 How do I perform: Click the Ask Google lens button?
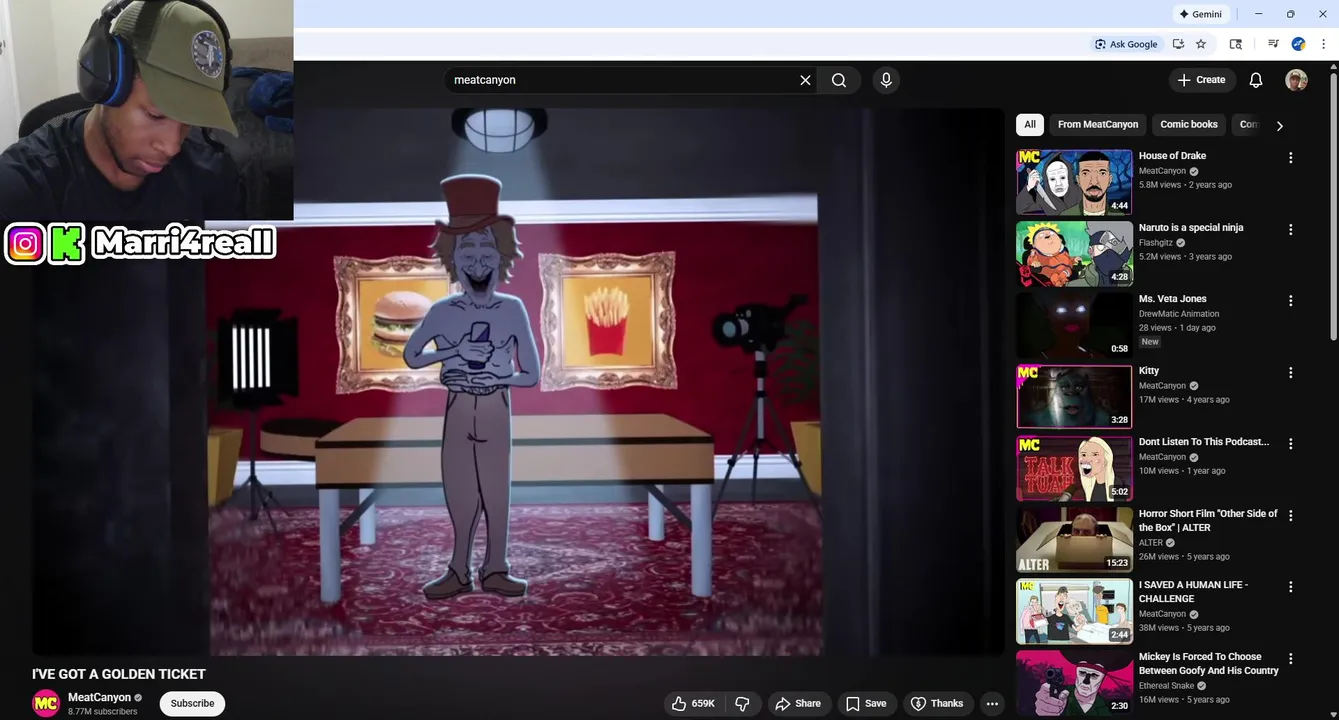tap(1126, 44)
